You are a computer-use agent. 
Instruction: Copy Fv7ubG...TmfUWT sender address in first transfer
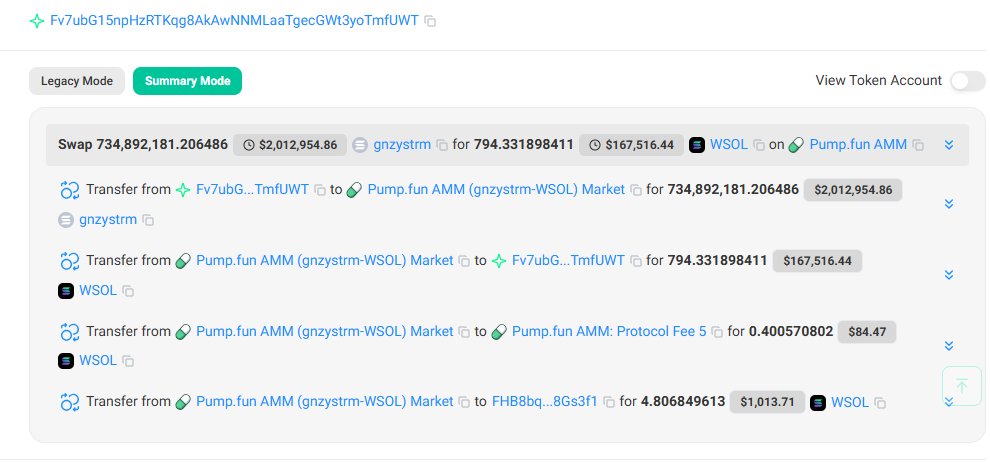320,190
